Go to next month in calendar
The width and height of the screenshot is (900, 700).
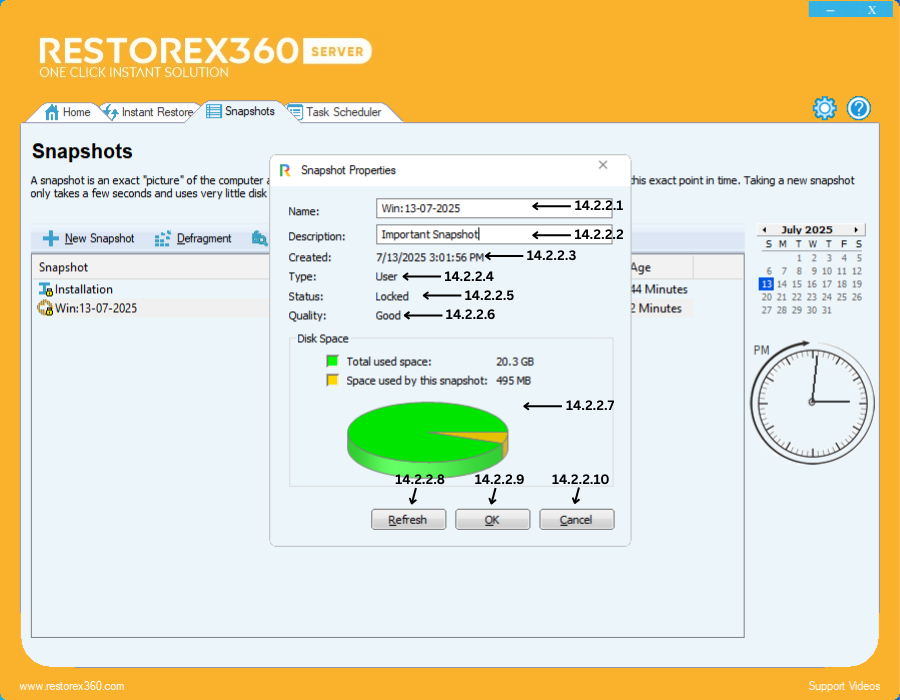pos(856,230)
